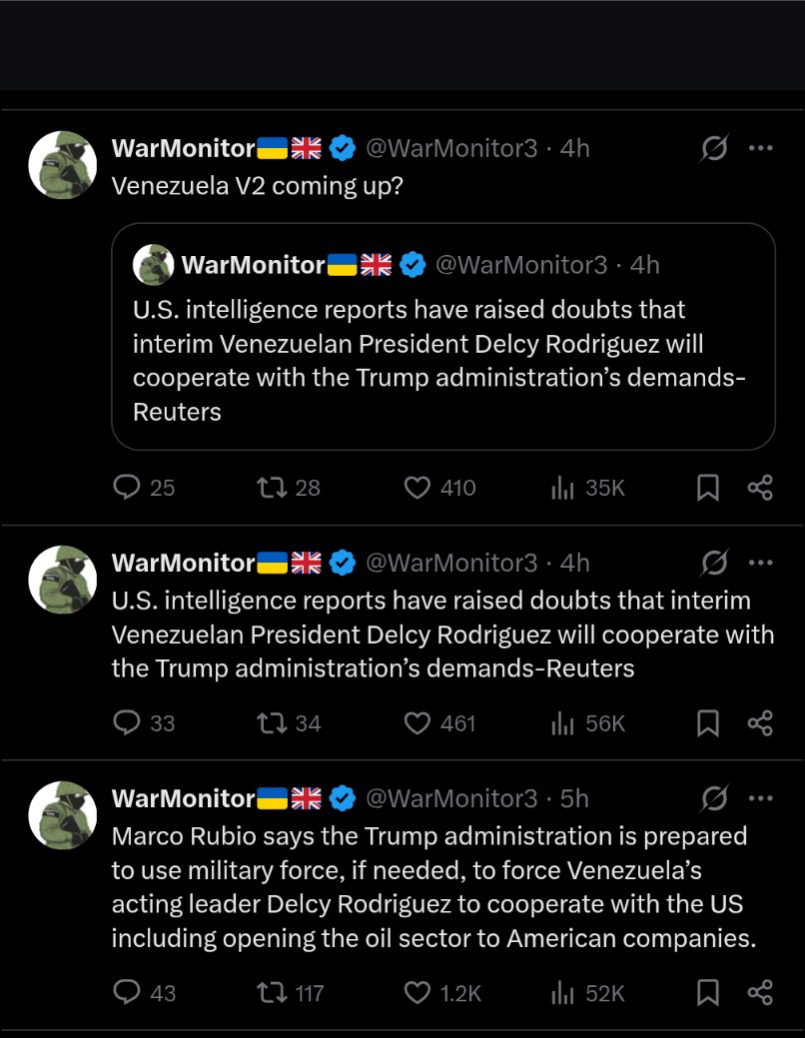The height and width of the screenshot is (1038, 805).
Task: Open more options on the second post
Action: click(761, 563)
